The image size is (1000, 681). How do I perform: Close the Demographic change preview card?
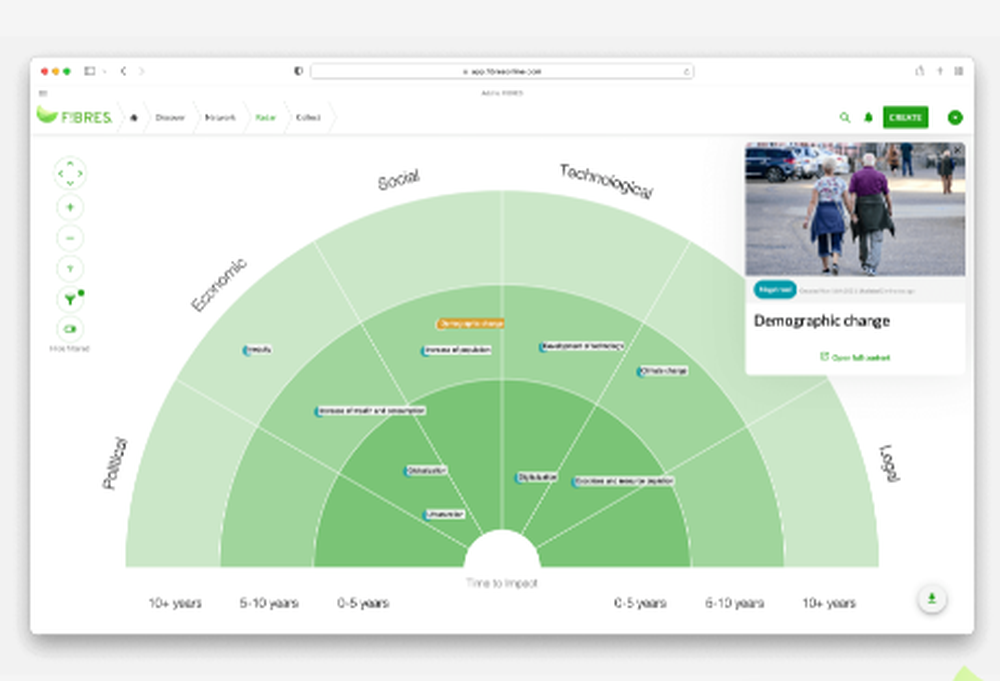point(957,150)
